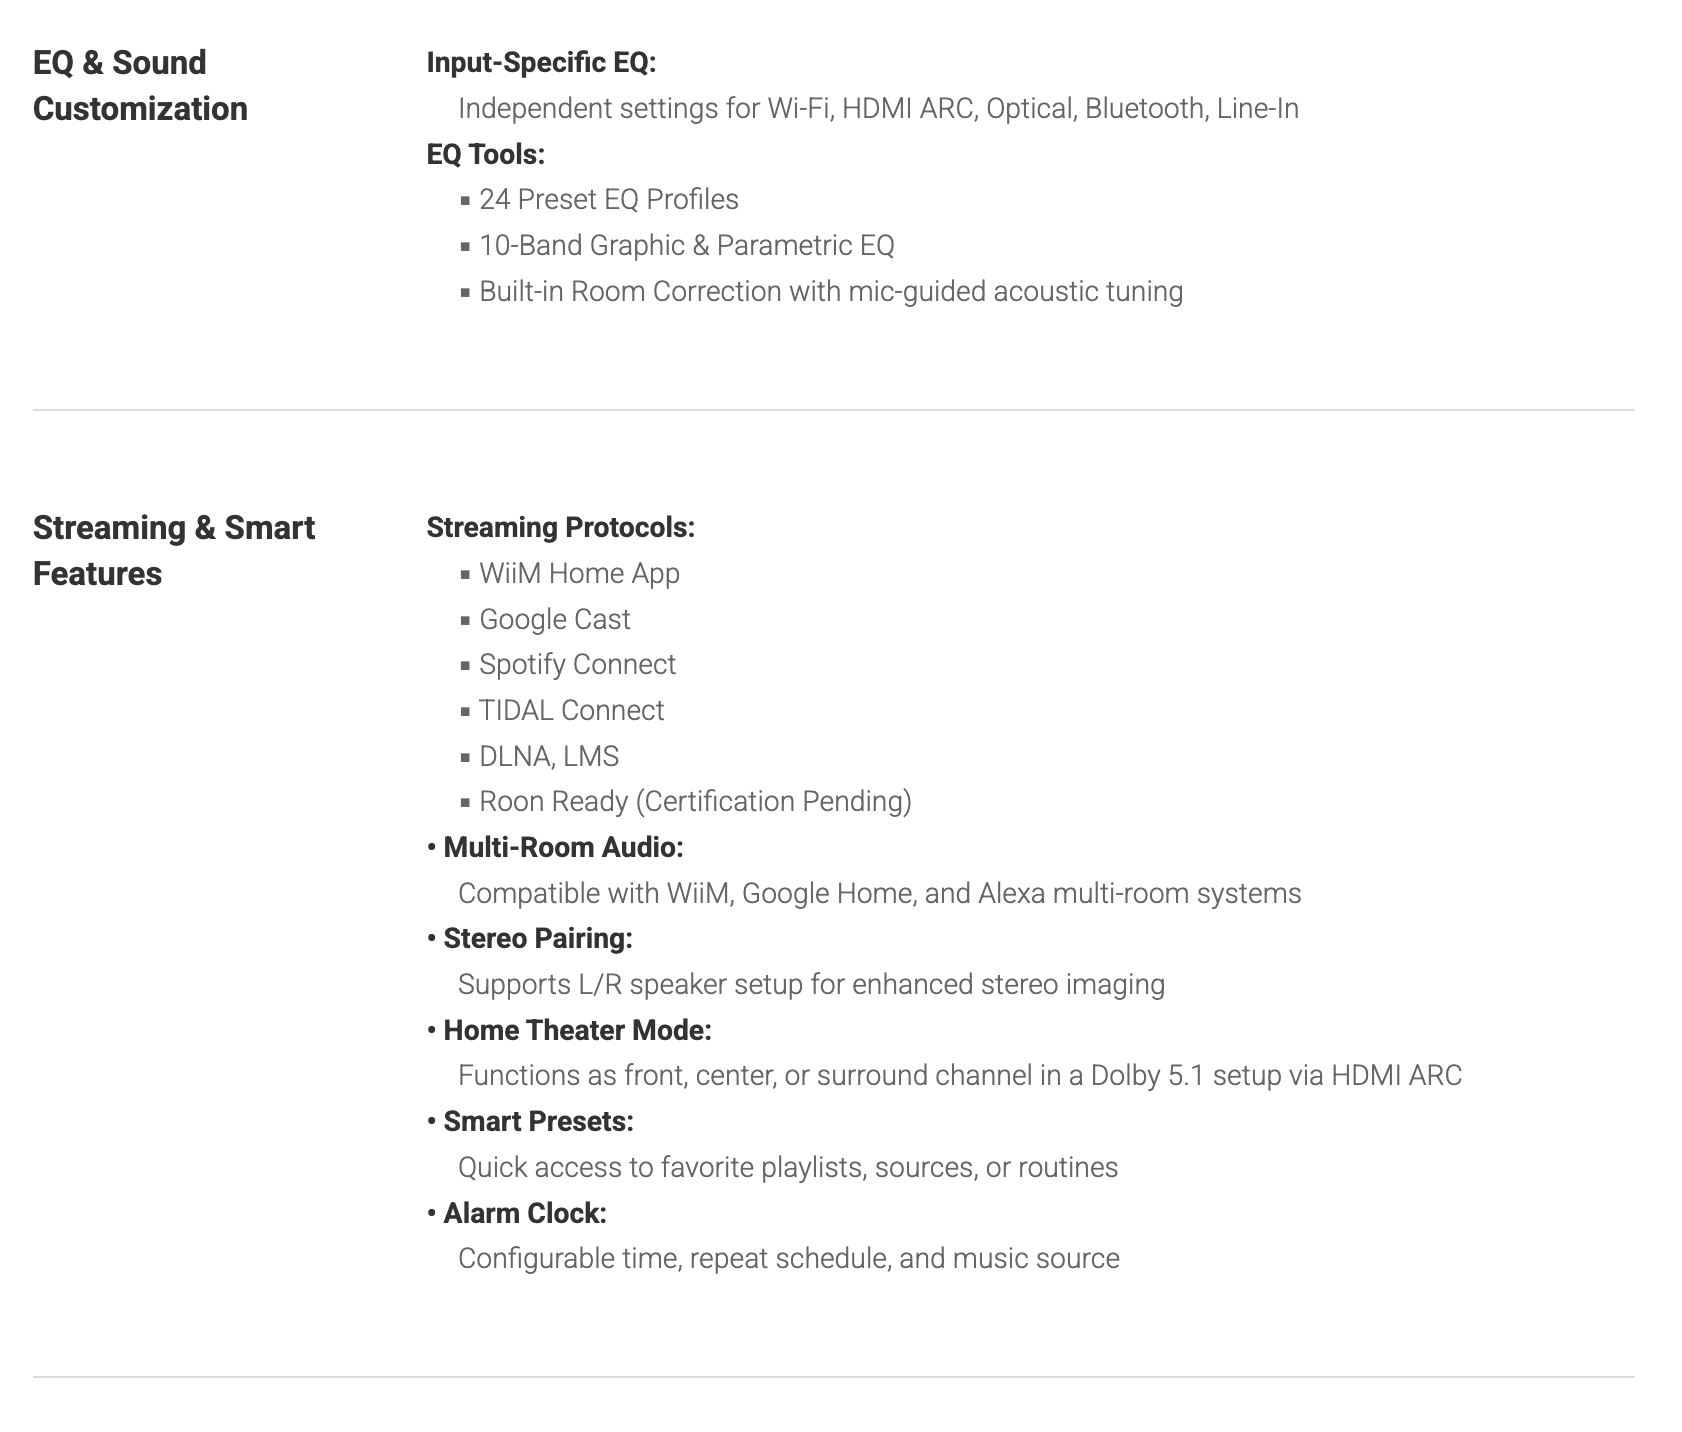Image resolution: width=1682 pixels, height=1432 pixels.
Task: Select the "TIDAL Connect" entry
Action: click(571, 710)
